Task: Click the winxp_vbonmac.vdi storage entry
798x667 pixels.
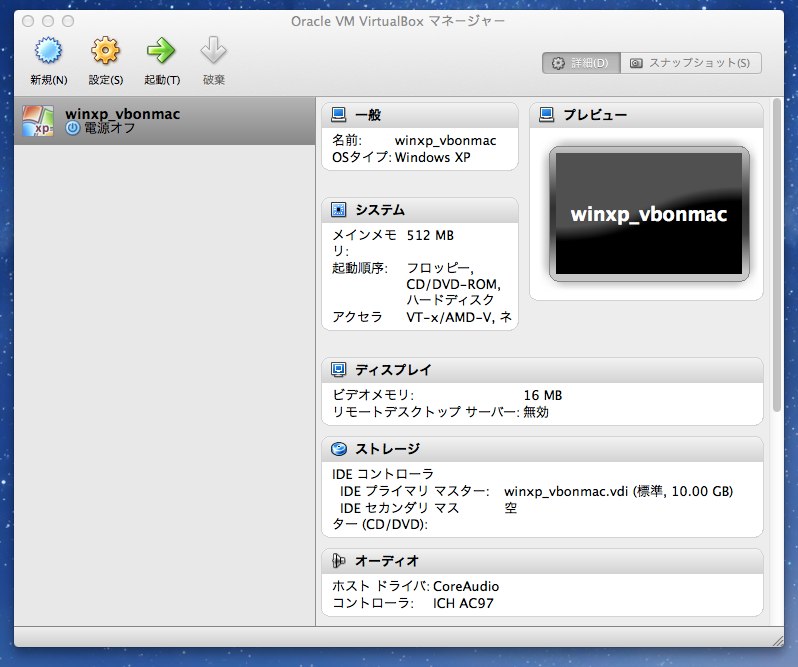Action: tap(618, 491)
